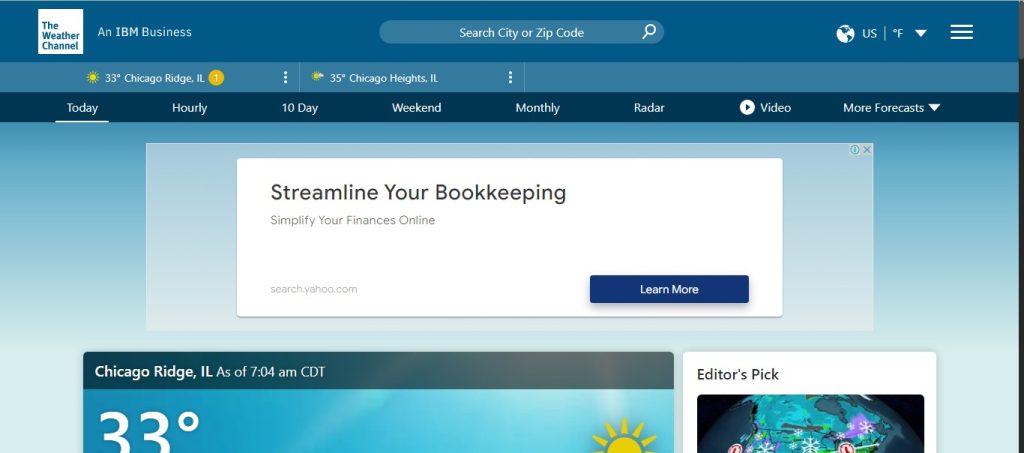Click the Learn More ad button
The width and height of the screenshot is (1024, 453).
coord(669,289)
